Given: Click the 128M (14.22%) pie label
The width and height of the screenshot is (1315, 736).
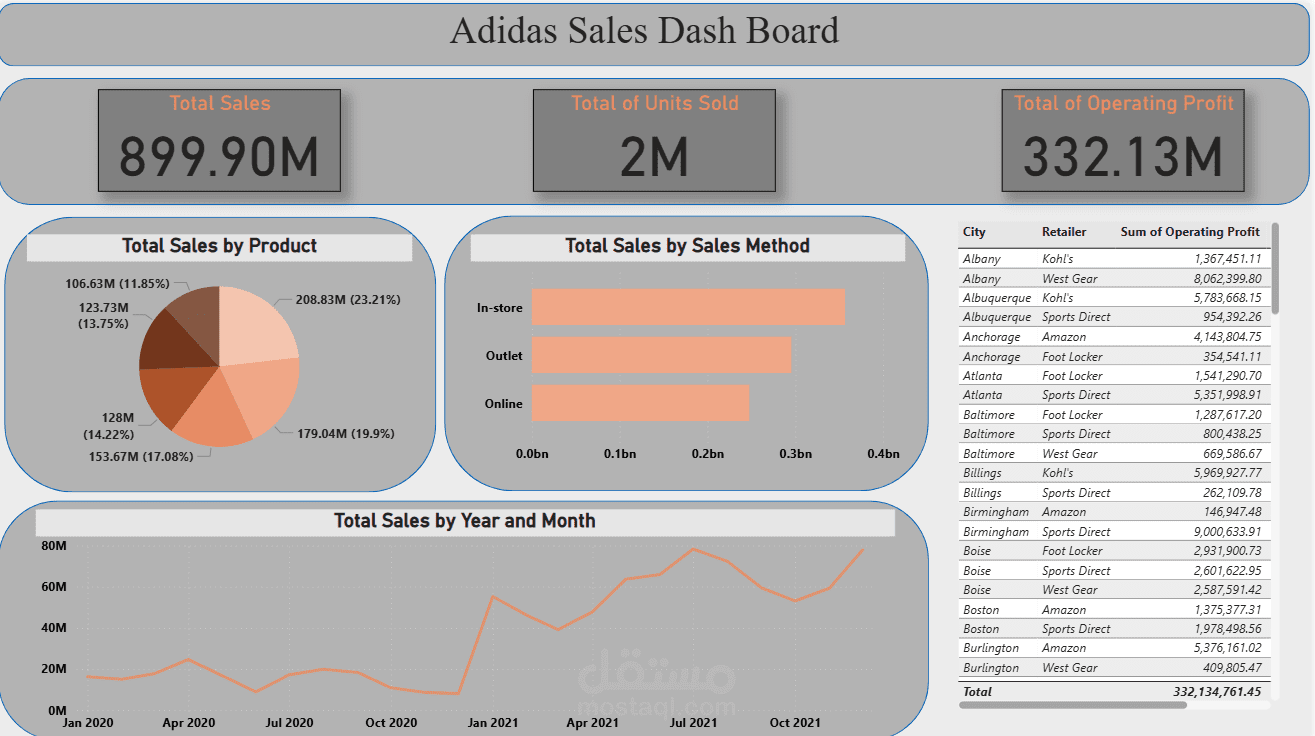Looking at the screenshot, I should (109, 426).
